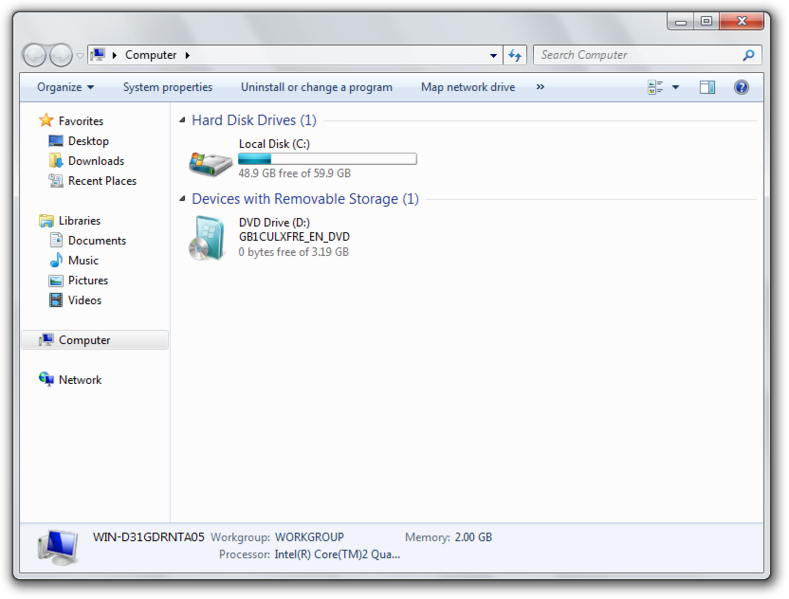The width and height of the screenshot is (789, 599).
Task: Open the address bar history dropdown
Action: pyautogui.click(x=494, y=55)
